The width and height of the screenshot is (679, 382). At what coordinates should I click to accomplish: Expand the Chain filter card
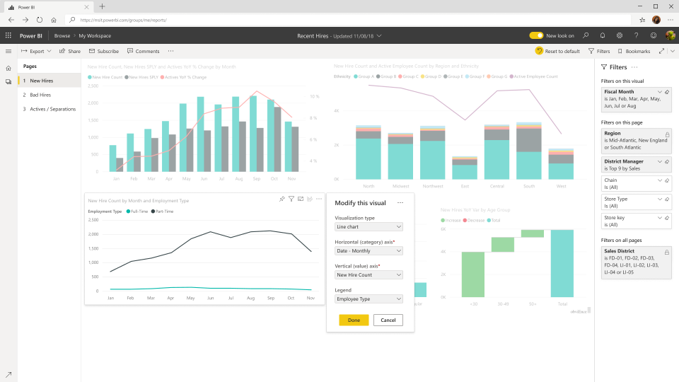pos(660,180)
